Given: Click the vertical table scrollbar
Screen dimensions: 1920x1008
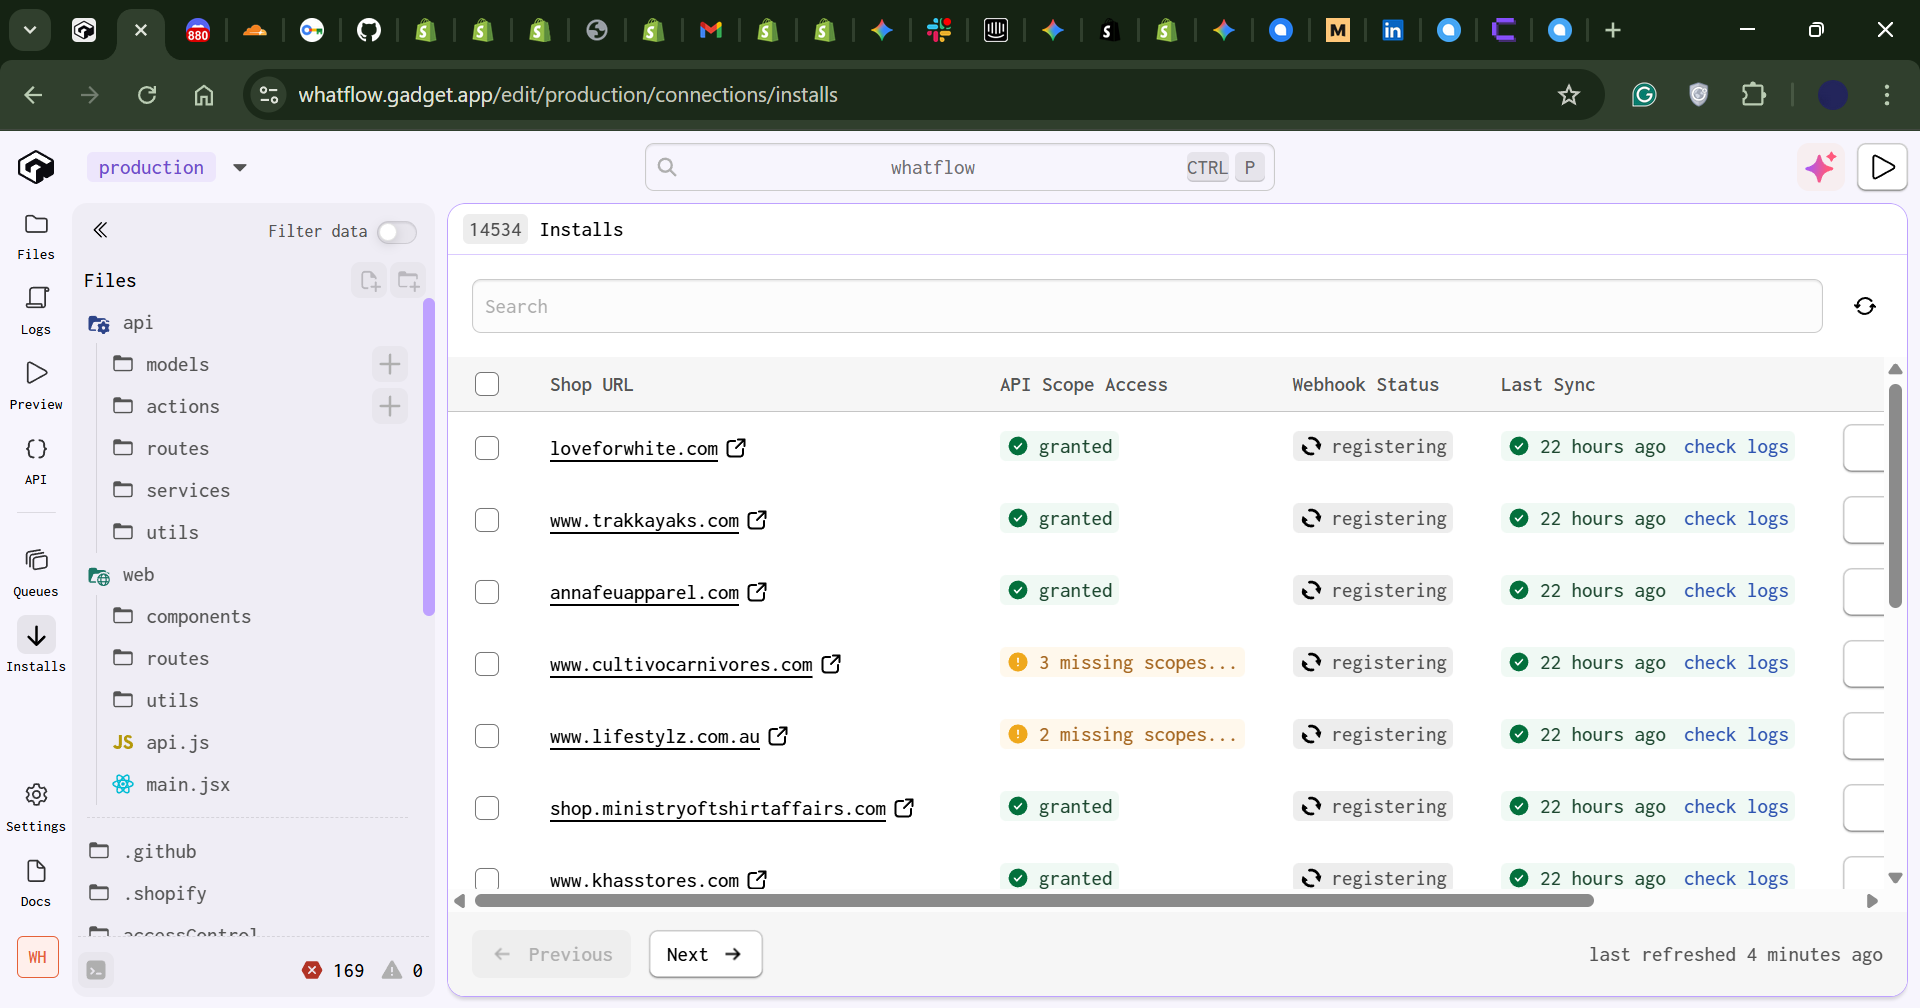Looking at the screenshot, I should click(1895, 496).
